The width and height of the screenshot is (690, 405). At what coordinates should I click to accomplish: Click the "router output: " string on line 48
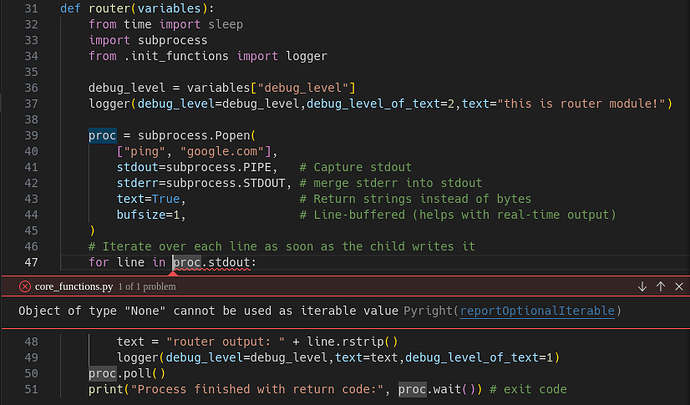point(225,342)
